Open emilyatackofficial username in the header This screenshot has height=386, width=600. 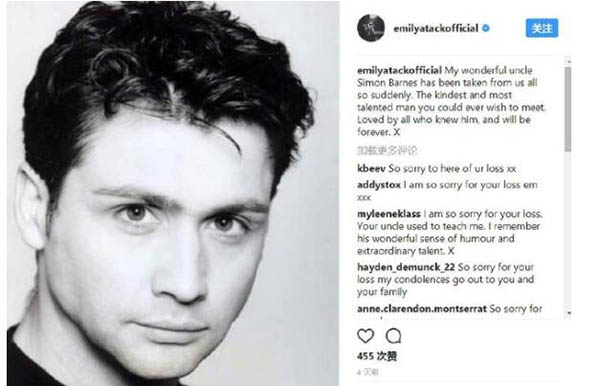[x=436, y=28]
